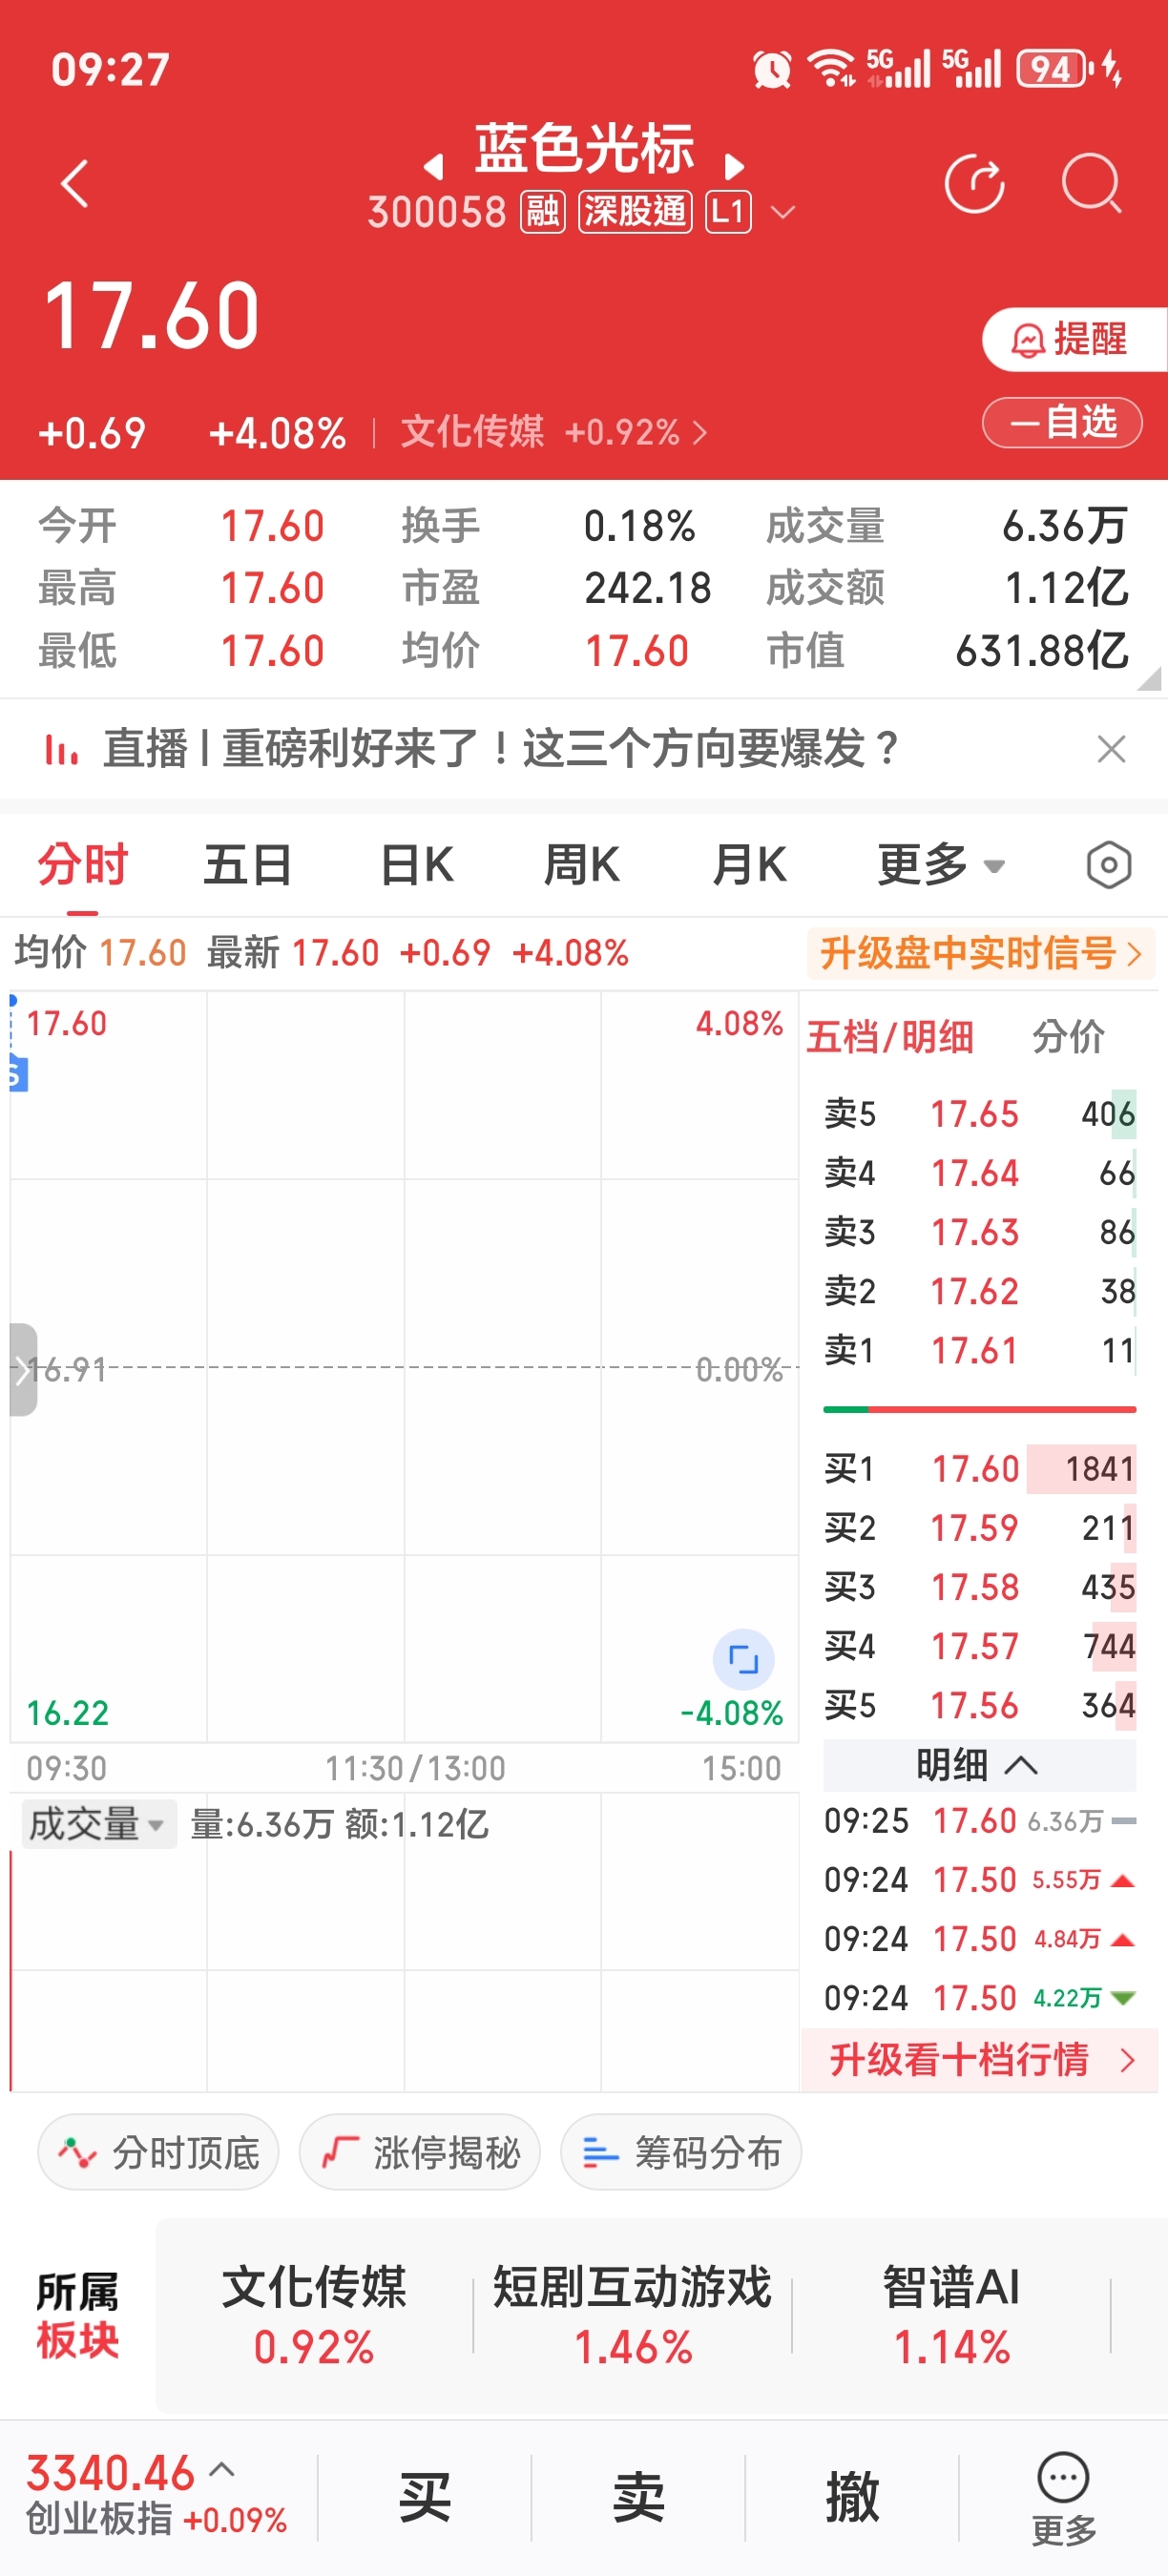Open 筹码分布 feature
The image size is (1168, 2576).
[681, 2152]
